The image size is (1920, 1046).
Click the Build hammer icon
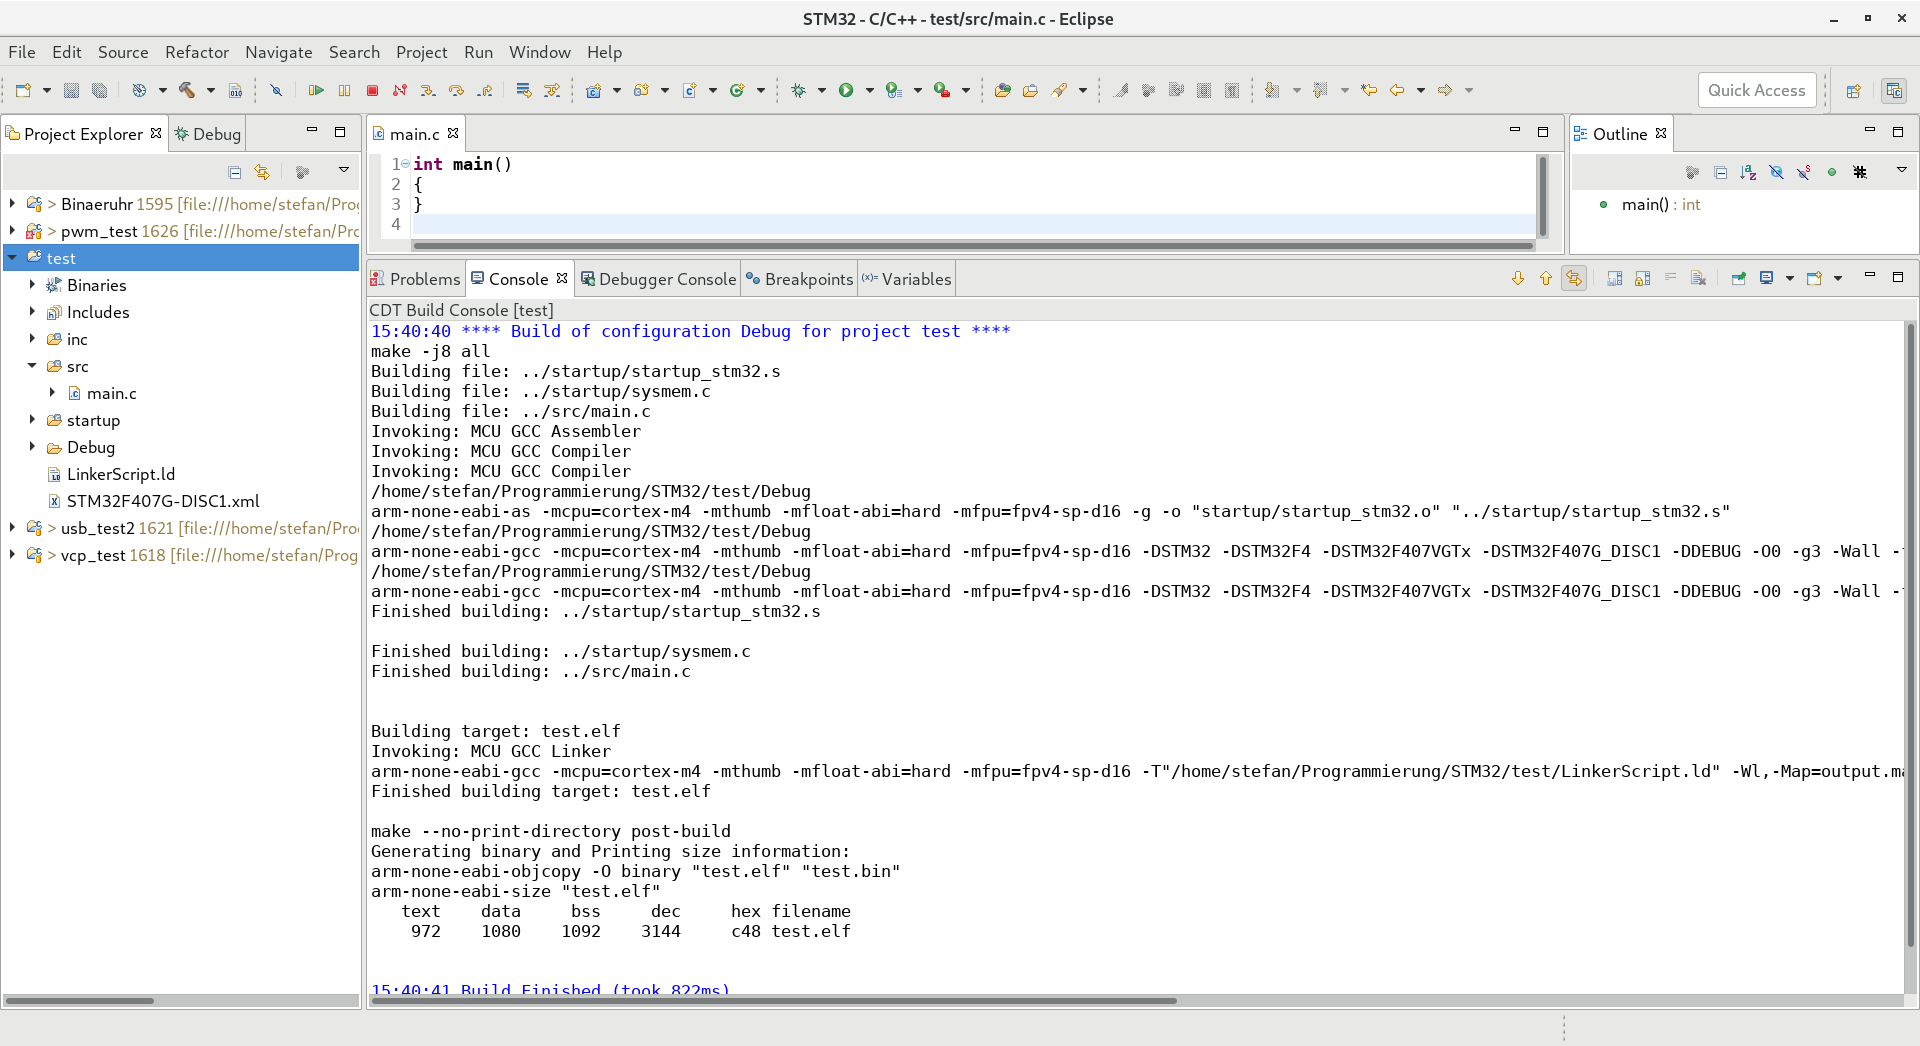pos(186,90)
